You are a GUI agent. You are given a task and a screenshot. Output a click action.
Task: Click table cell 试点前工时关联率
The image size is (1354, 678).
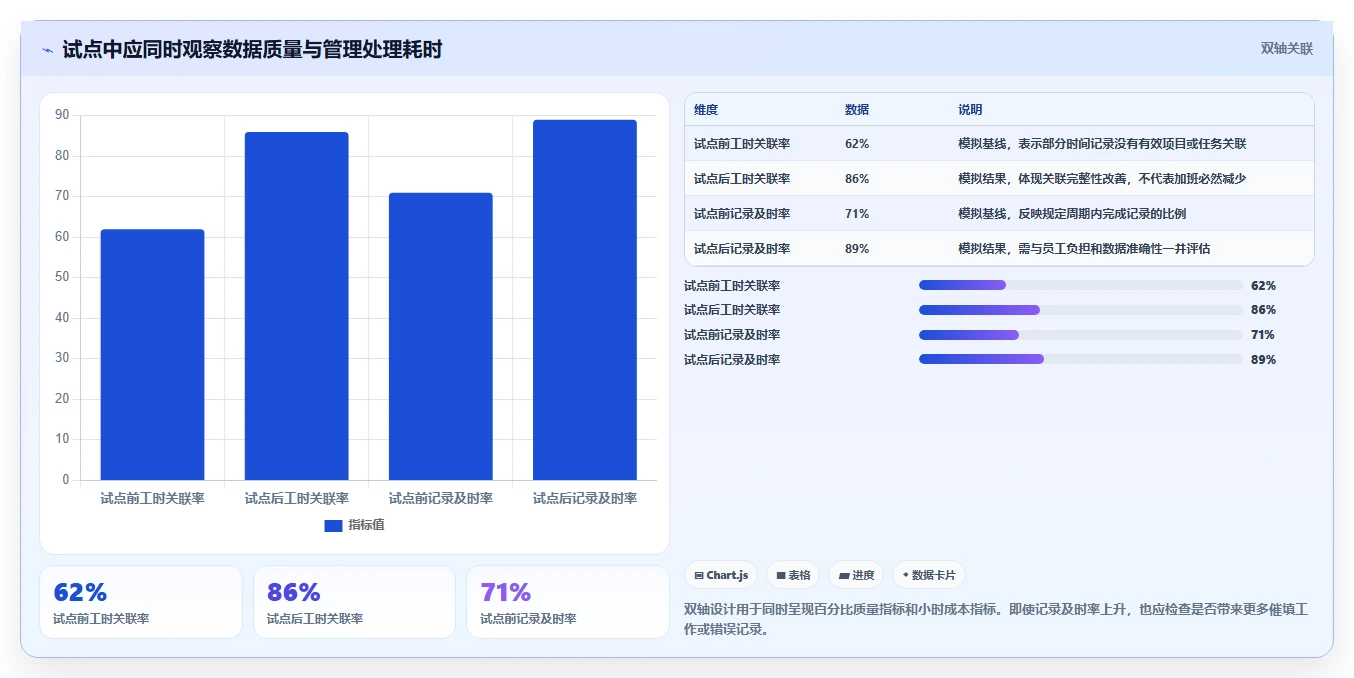click(742, 144)
